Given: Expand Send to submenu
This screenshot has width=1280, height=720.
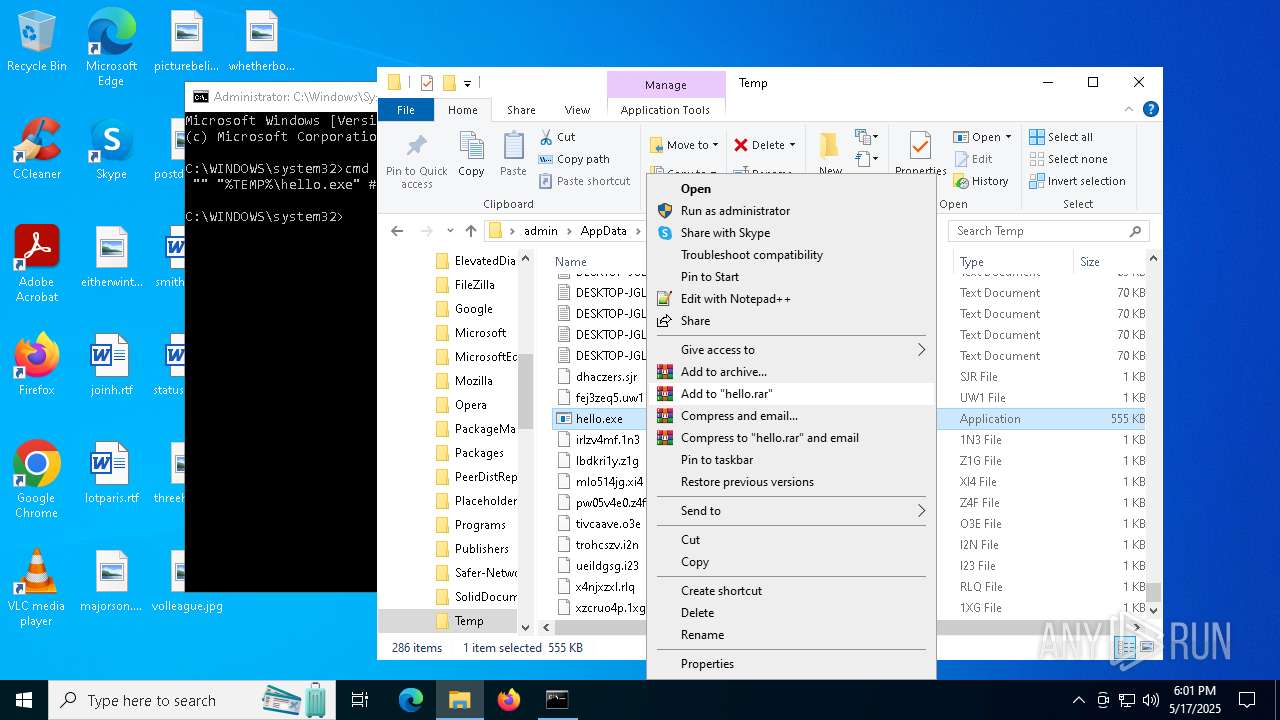Looking at the screenshot, I should [790, 511].
